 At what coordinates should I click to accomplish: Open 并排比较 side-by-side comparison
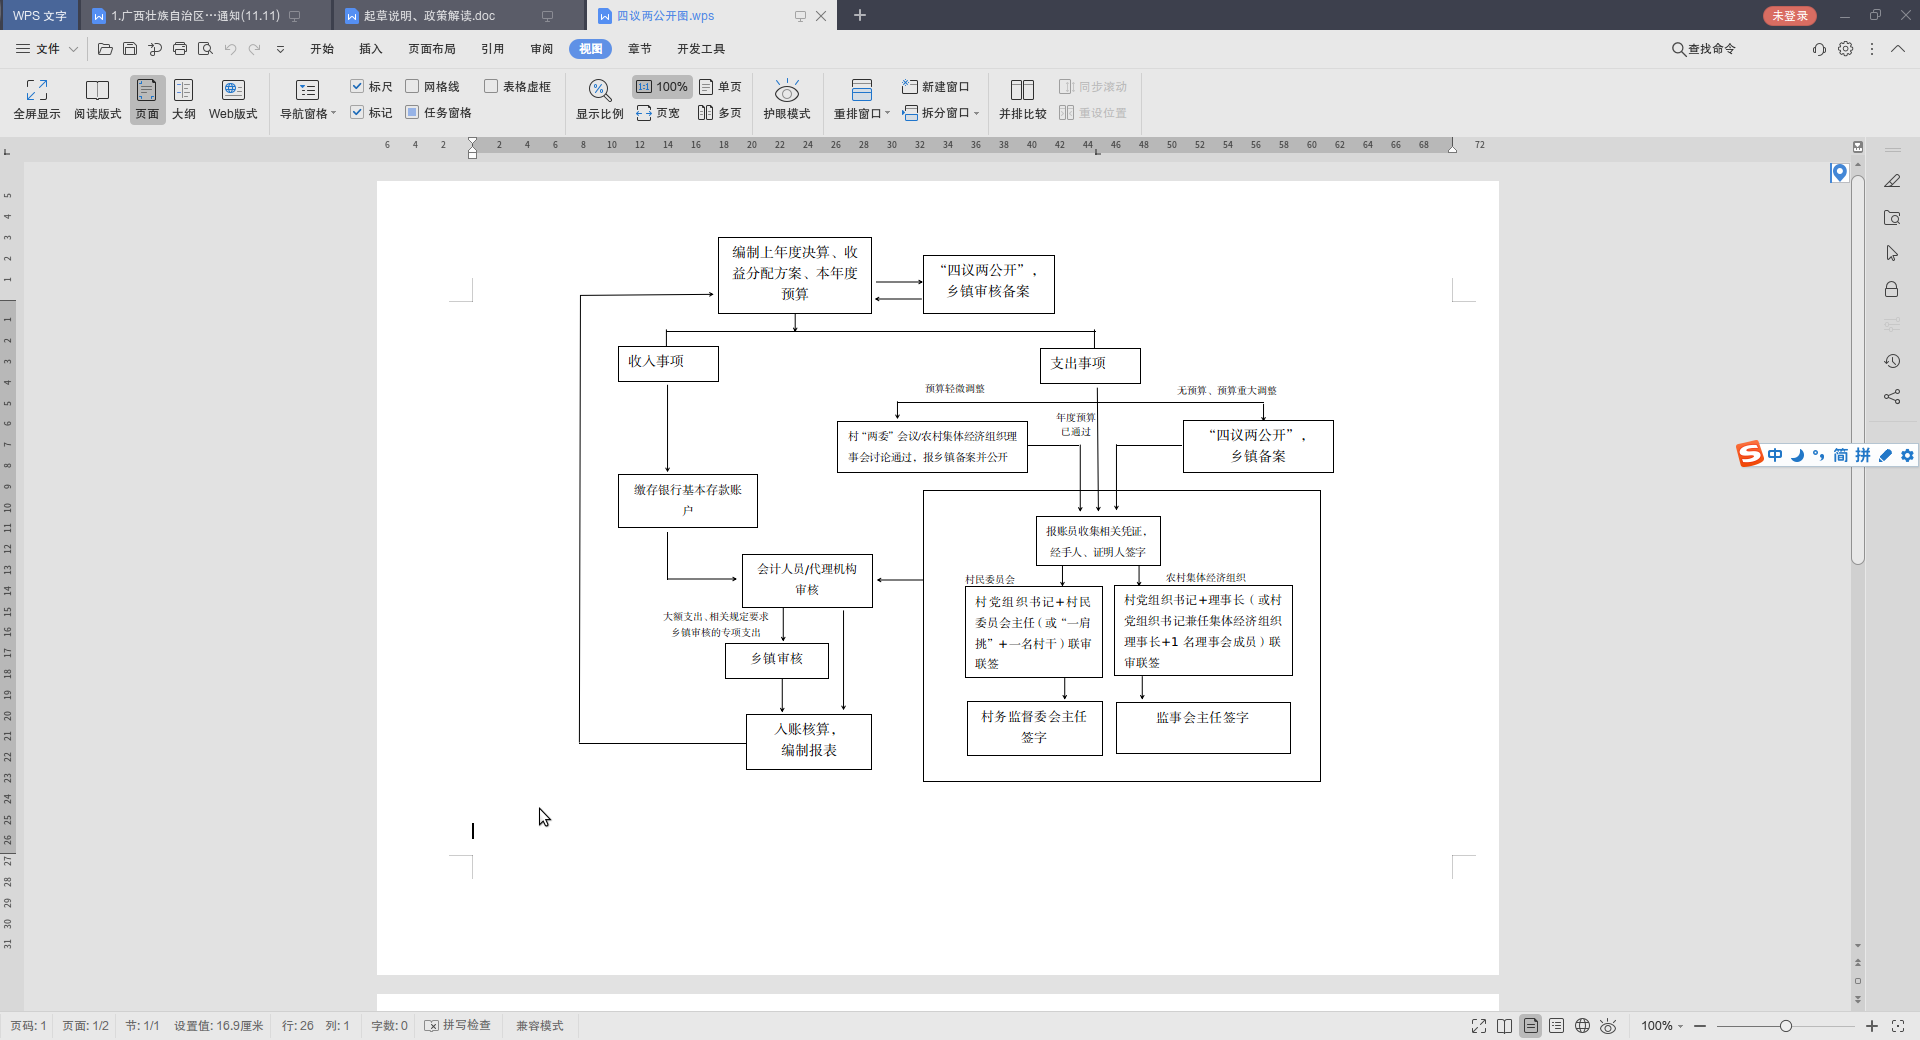tap(1022, 91)
